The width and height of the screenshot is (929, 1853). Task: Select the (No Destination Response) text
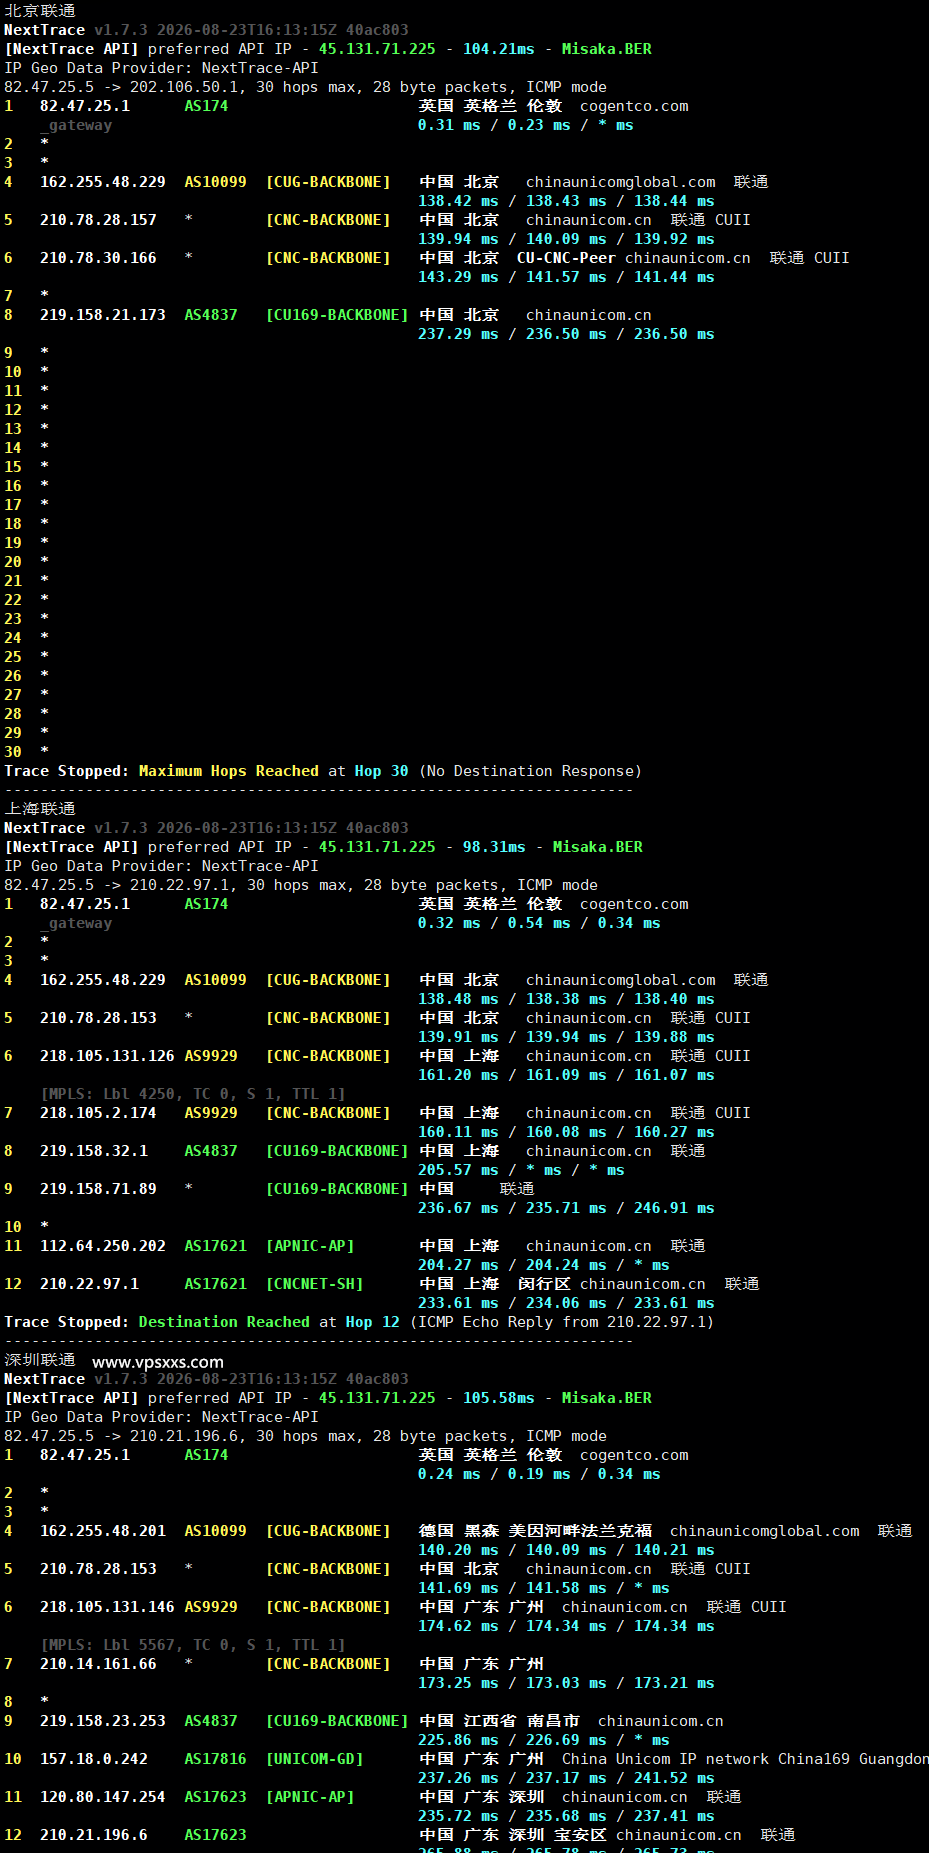(x=530, y=771)
